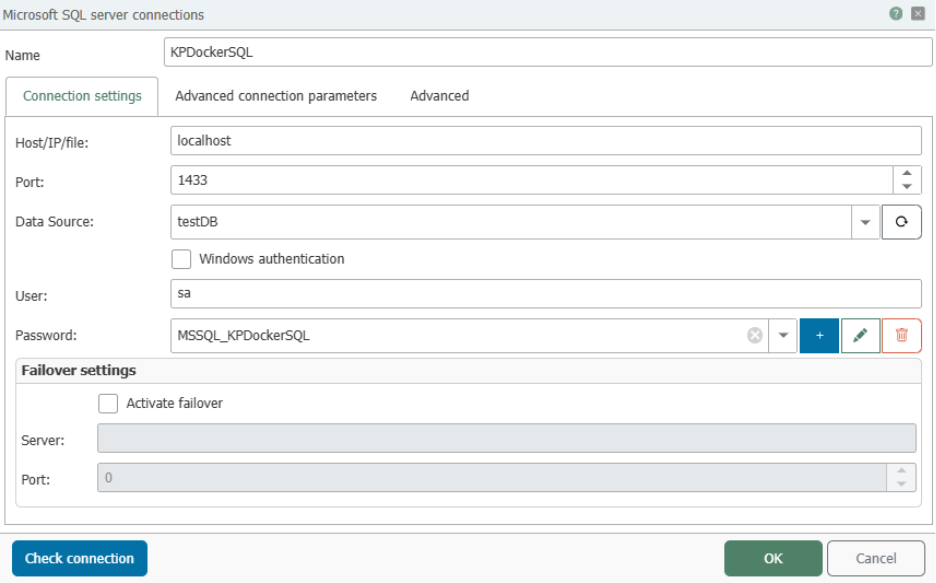Click the User field containing sa
The image size is (936, 583).
(546, 294)
